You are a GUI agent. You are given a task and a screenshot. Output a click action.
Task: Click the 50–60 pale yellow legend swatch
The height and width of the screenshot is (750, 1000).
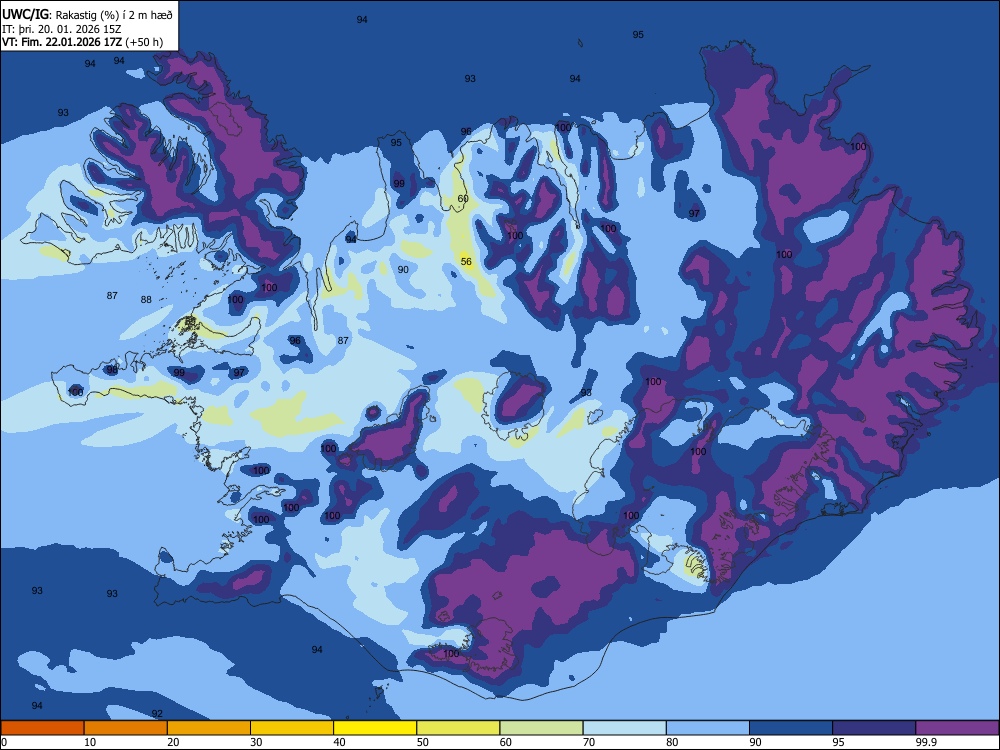(458, 728)
